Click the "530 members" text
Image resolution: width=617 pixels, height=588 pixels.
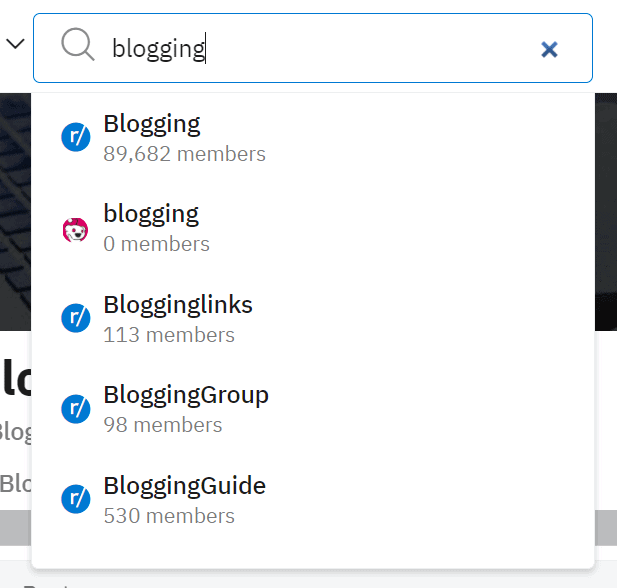[x=169, y=516]
